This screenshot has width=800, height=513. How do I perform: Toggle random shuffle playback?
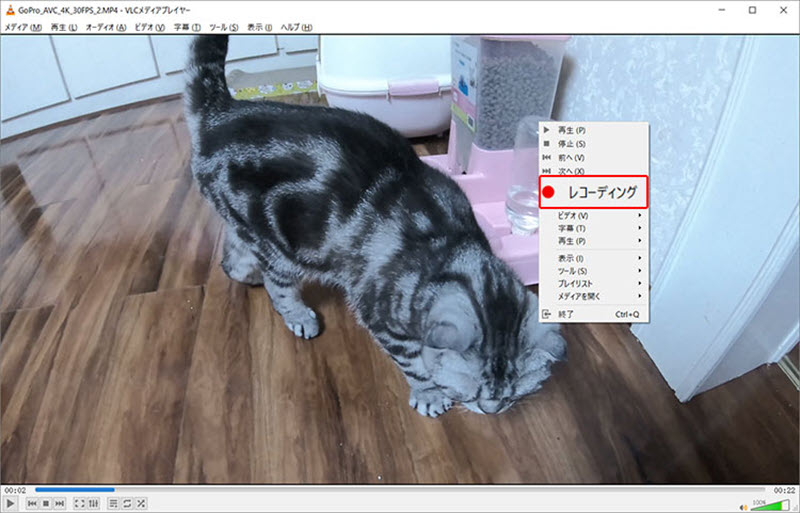coord(141,503)
